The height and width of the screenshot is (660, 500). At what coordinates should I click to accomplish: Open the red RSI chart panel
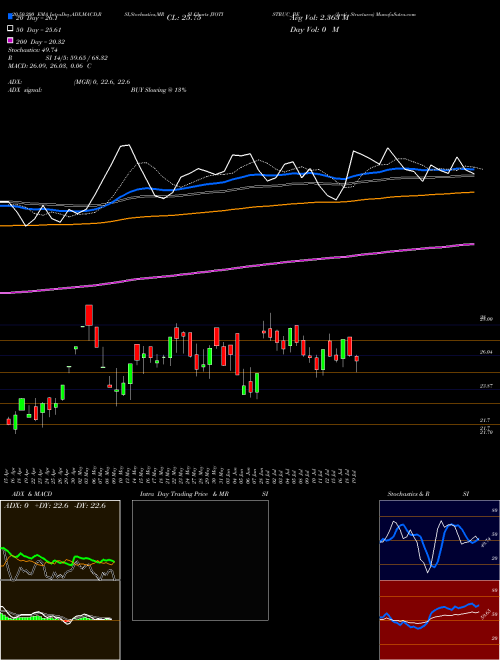439,620
